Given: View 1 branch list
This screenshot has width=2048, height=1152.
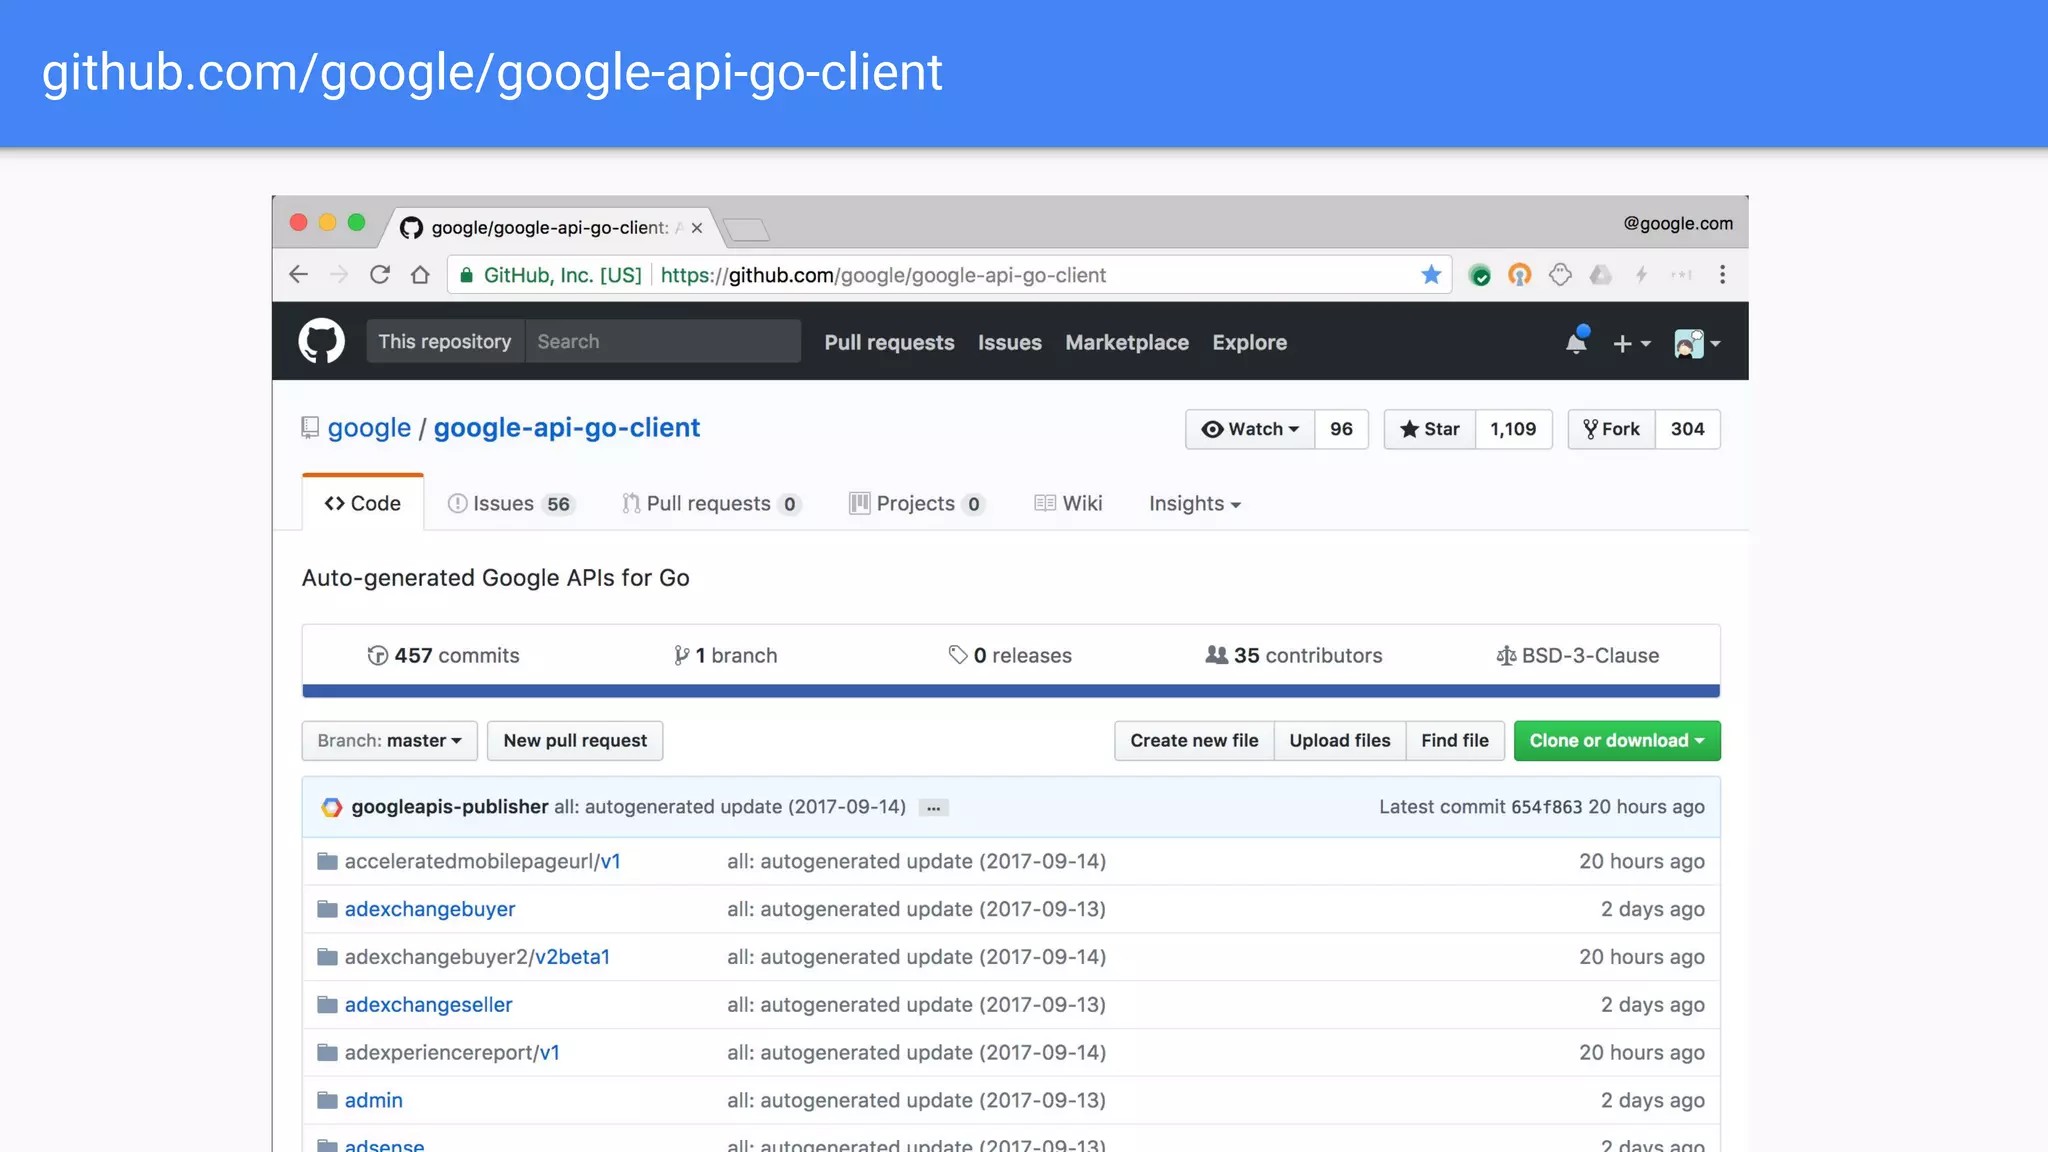Looking at the screenshot, I should coord(725,656).
